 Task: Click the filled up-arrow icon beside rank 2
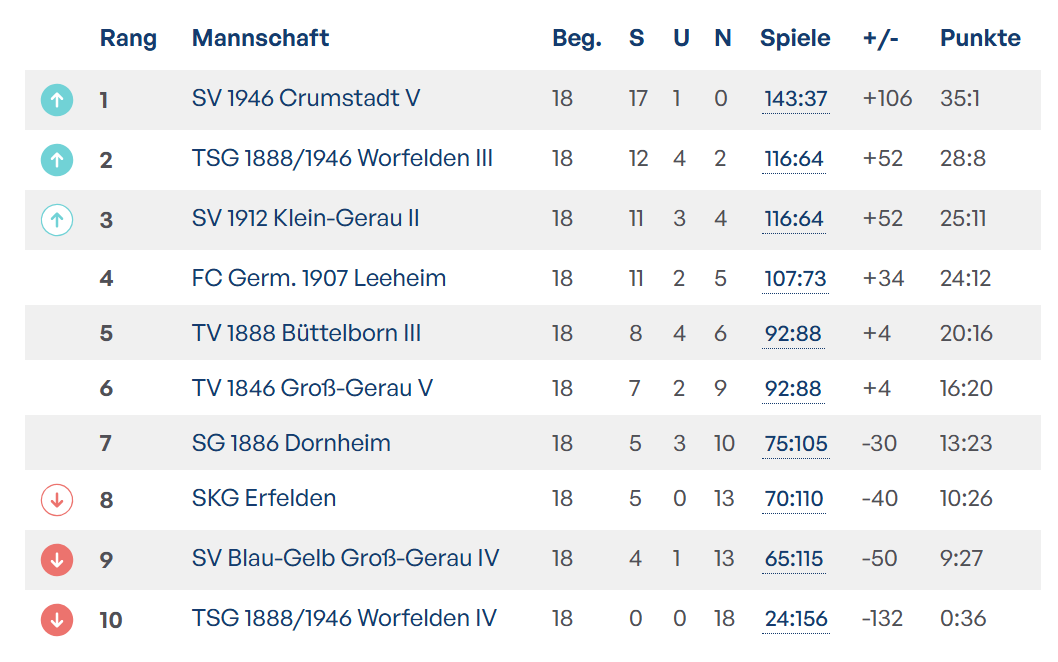(57, 160)
